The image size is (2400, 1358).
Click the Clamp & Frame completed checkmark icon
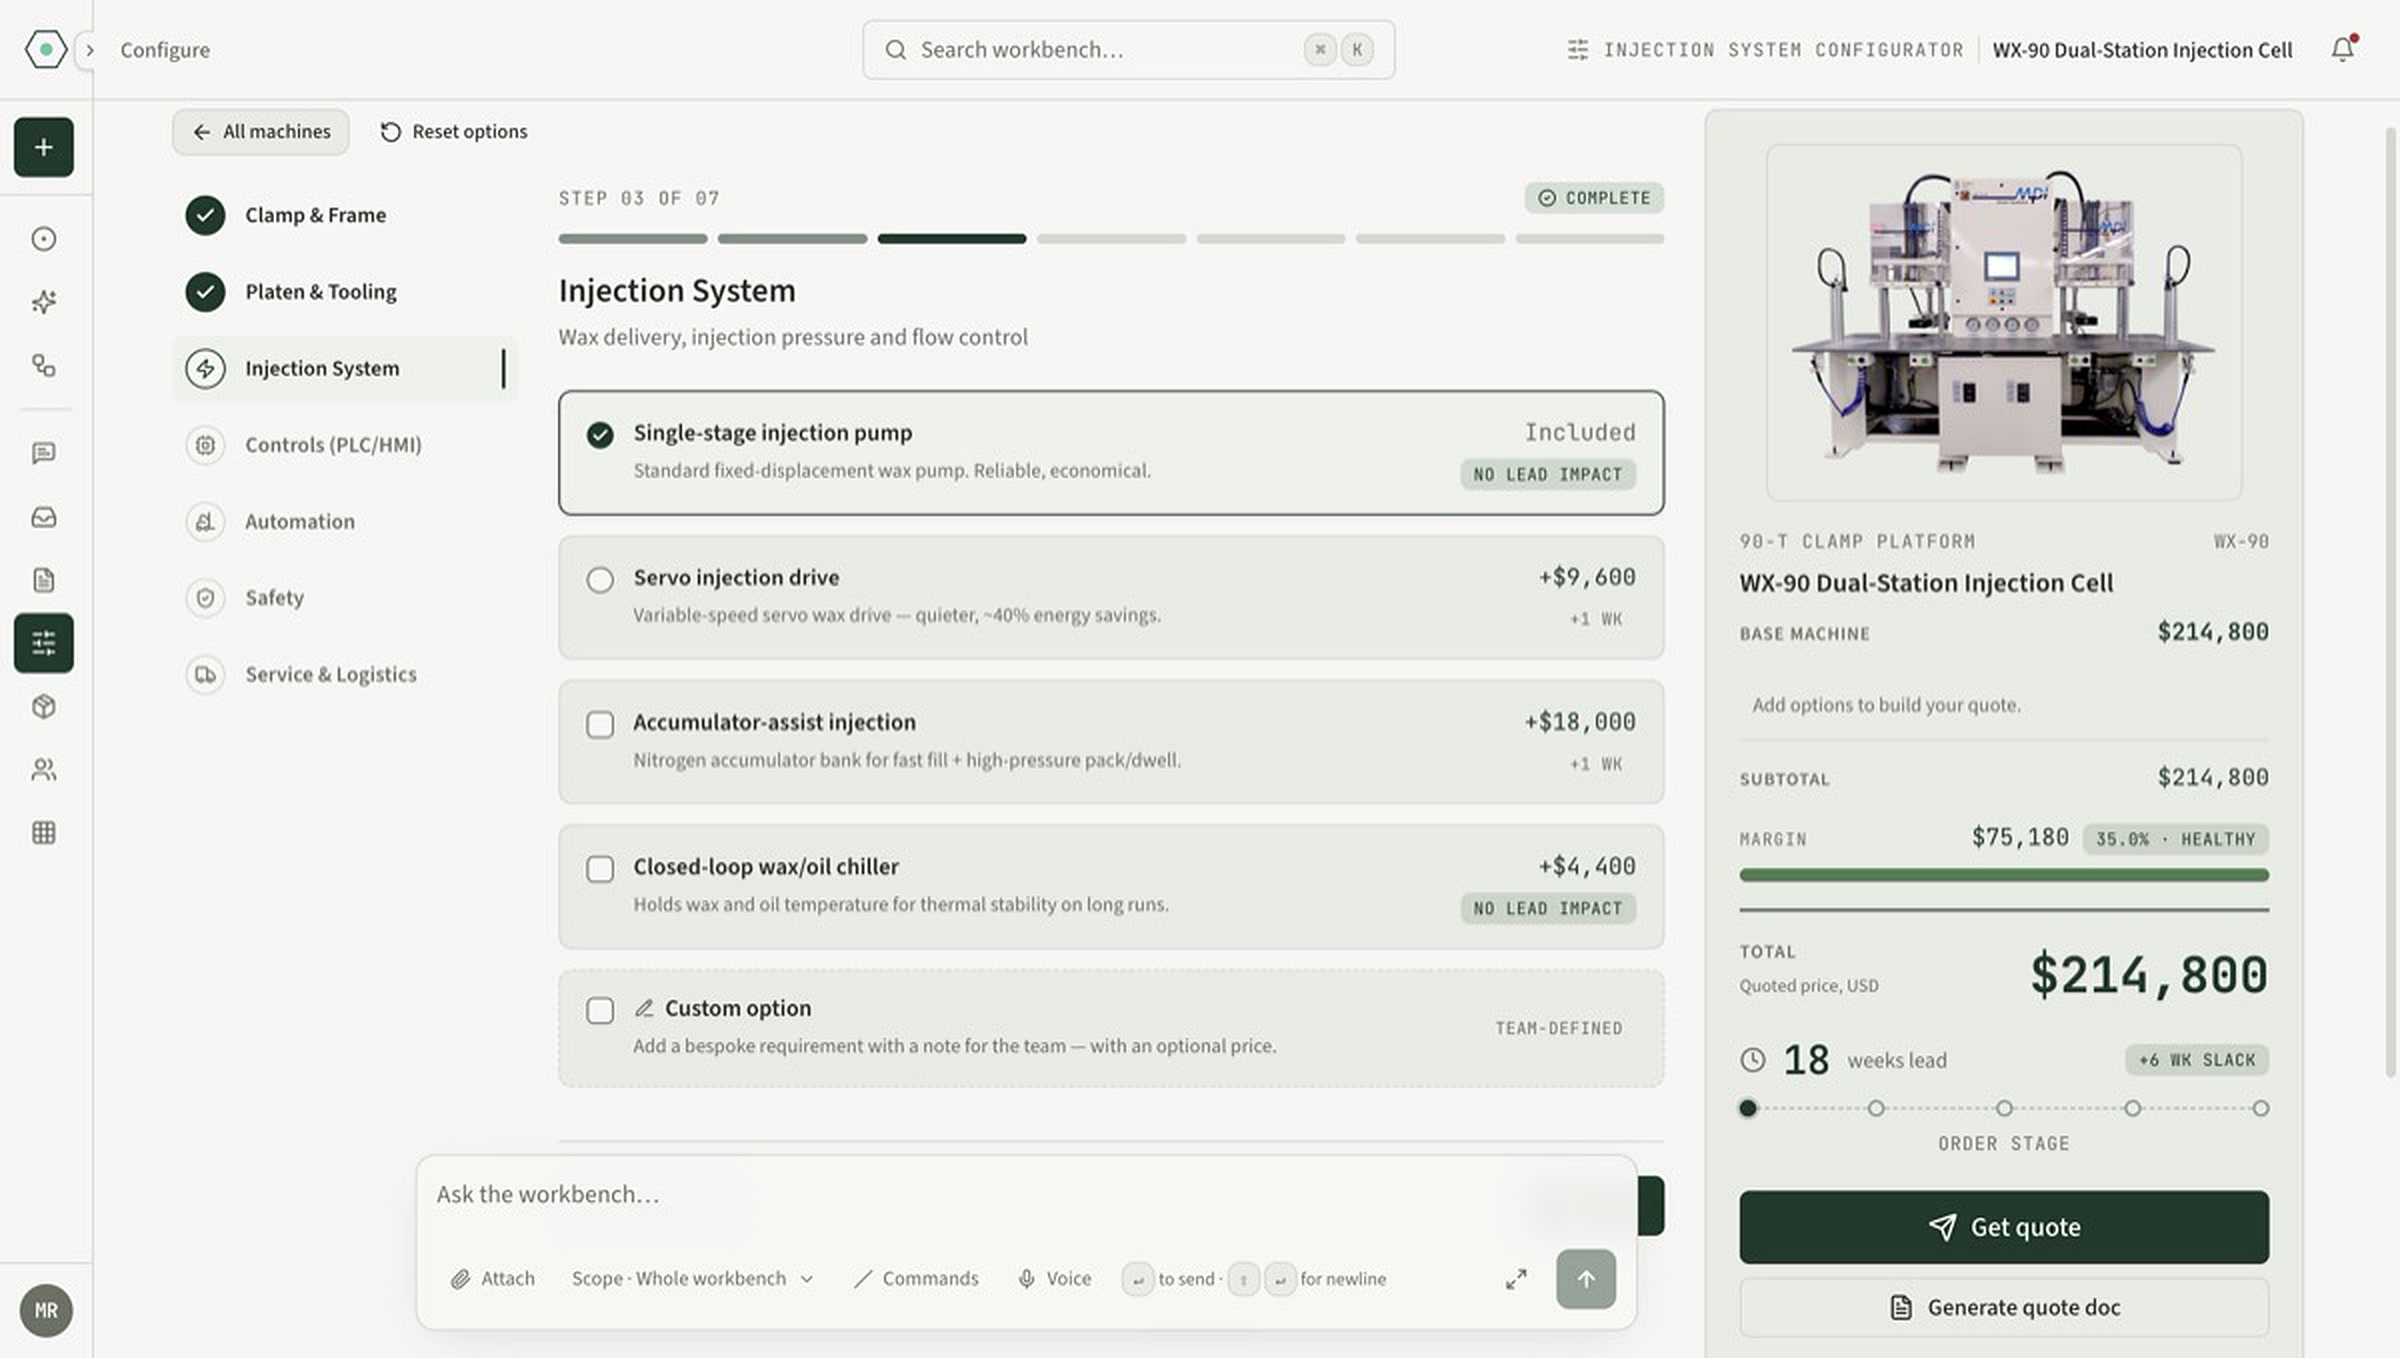coord(205,215)
